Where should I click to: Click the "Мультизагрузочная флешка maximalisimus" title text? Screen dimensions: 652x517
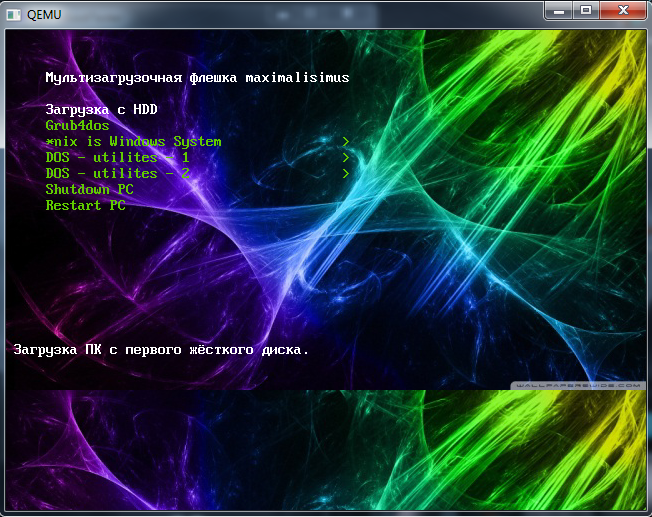point(198,78)
